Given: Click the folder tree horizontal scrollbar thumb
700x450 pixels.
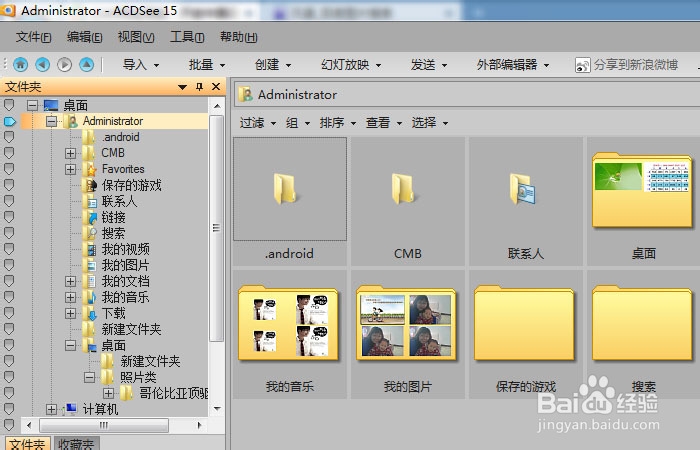Looking at the screenshot, I should tap(104, 425).
